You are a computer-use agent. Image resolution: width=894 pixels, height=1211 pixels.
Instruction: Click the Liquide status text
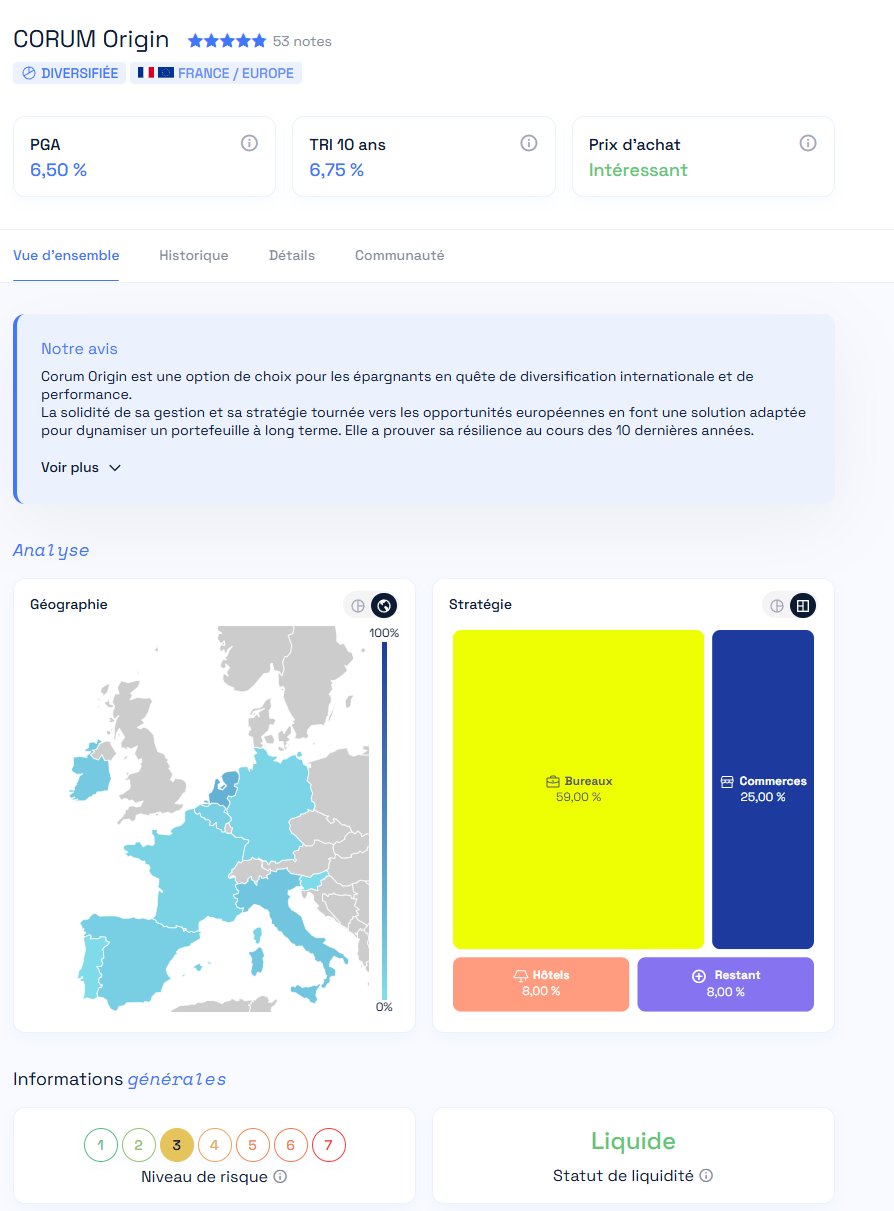633,1141
